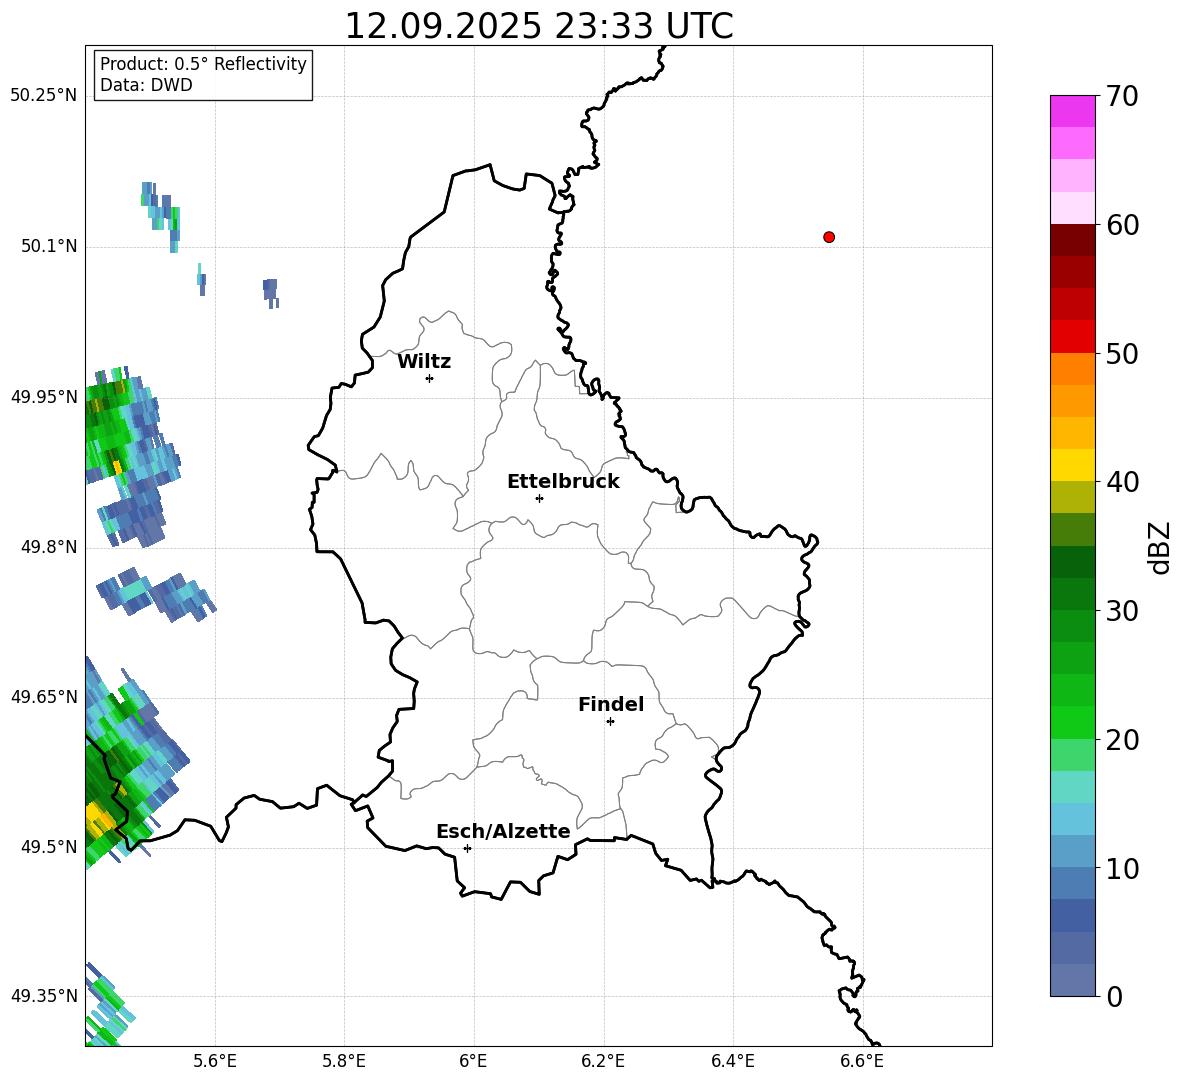Image resolution: width=1184 pixels, height=1081 pixels.
Task: Click the Esch/Alzette station cross marker
Action: 467,848
